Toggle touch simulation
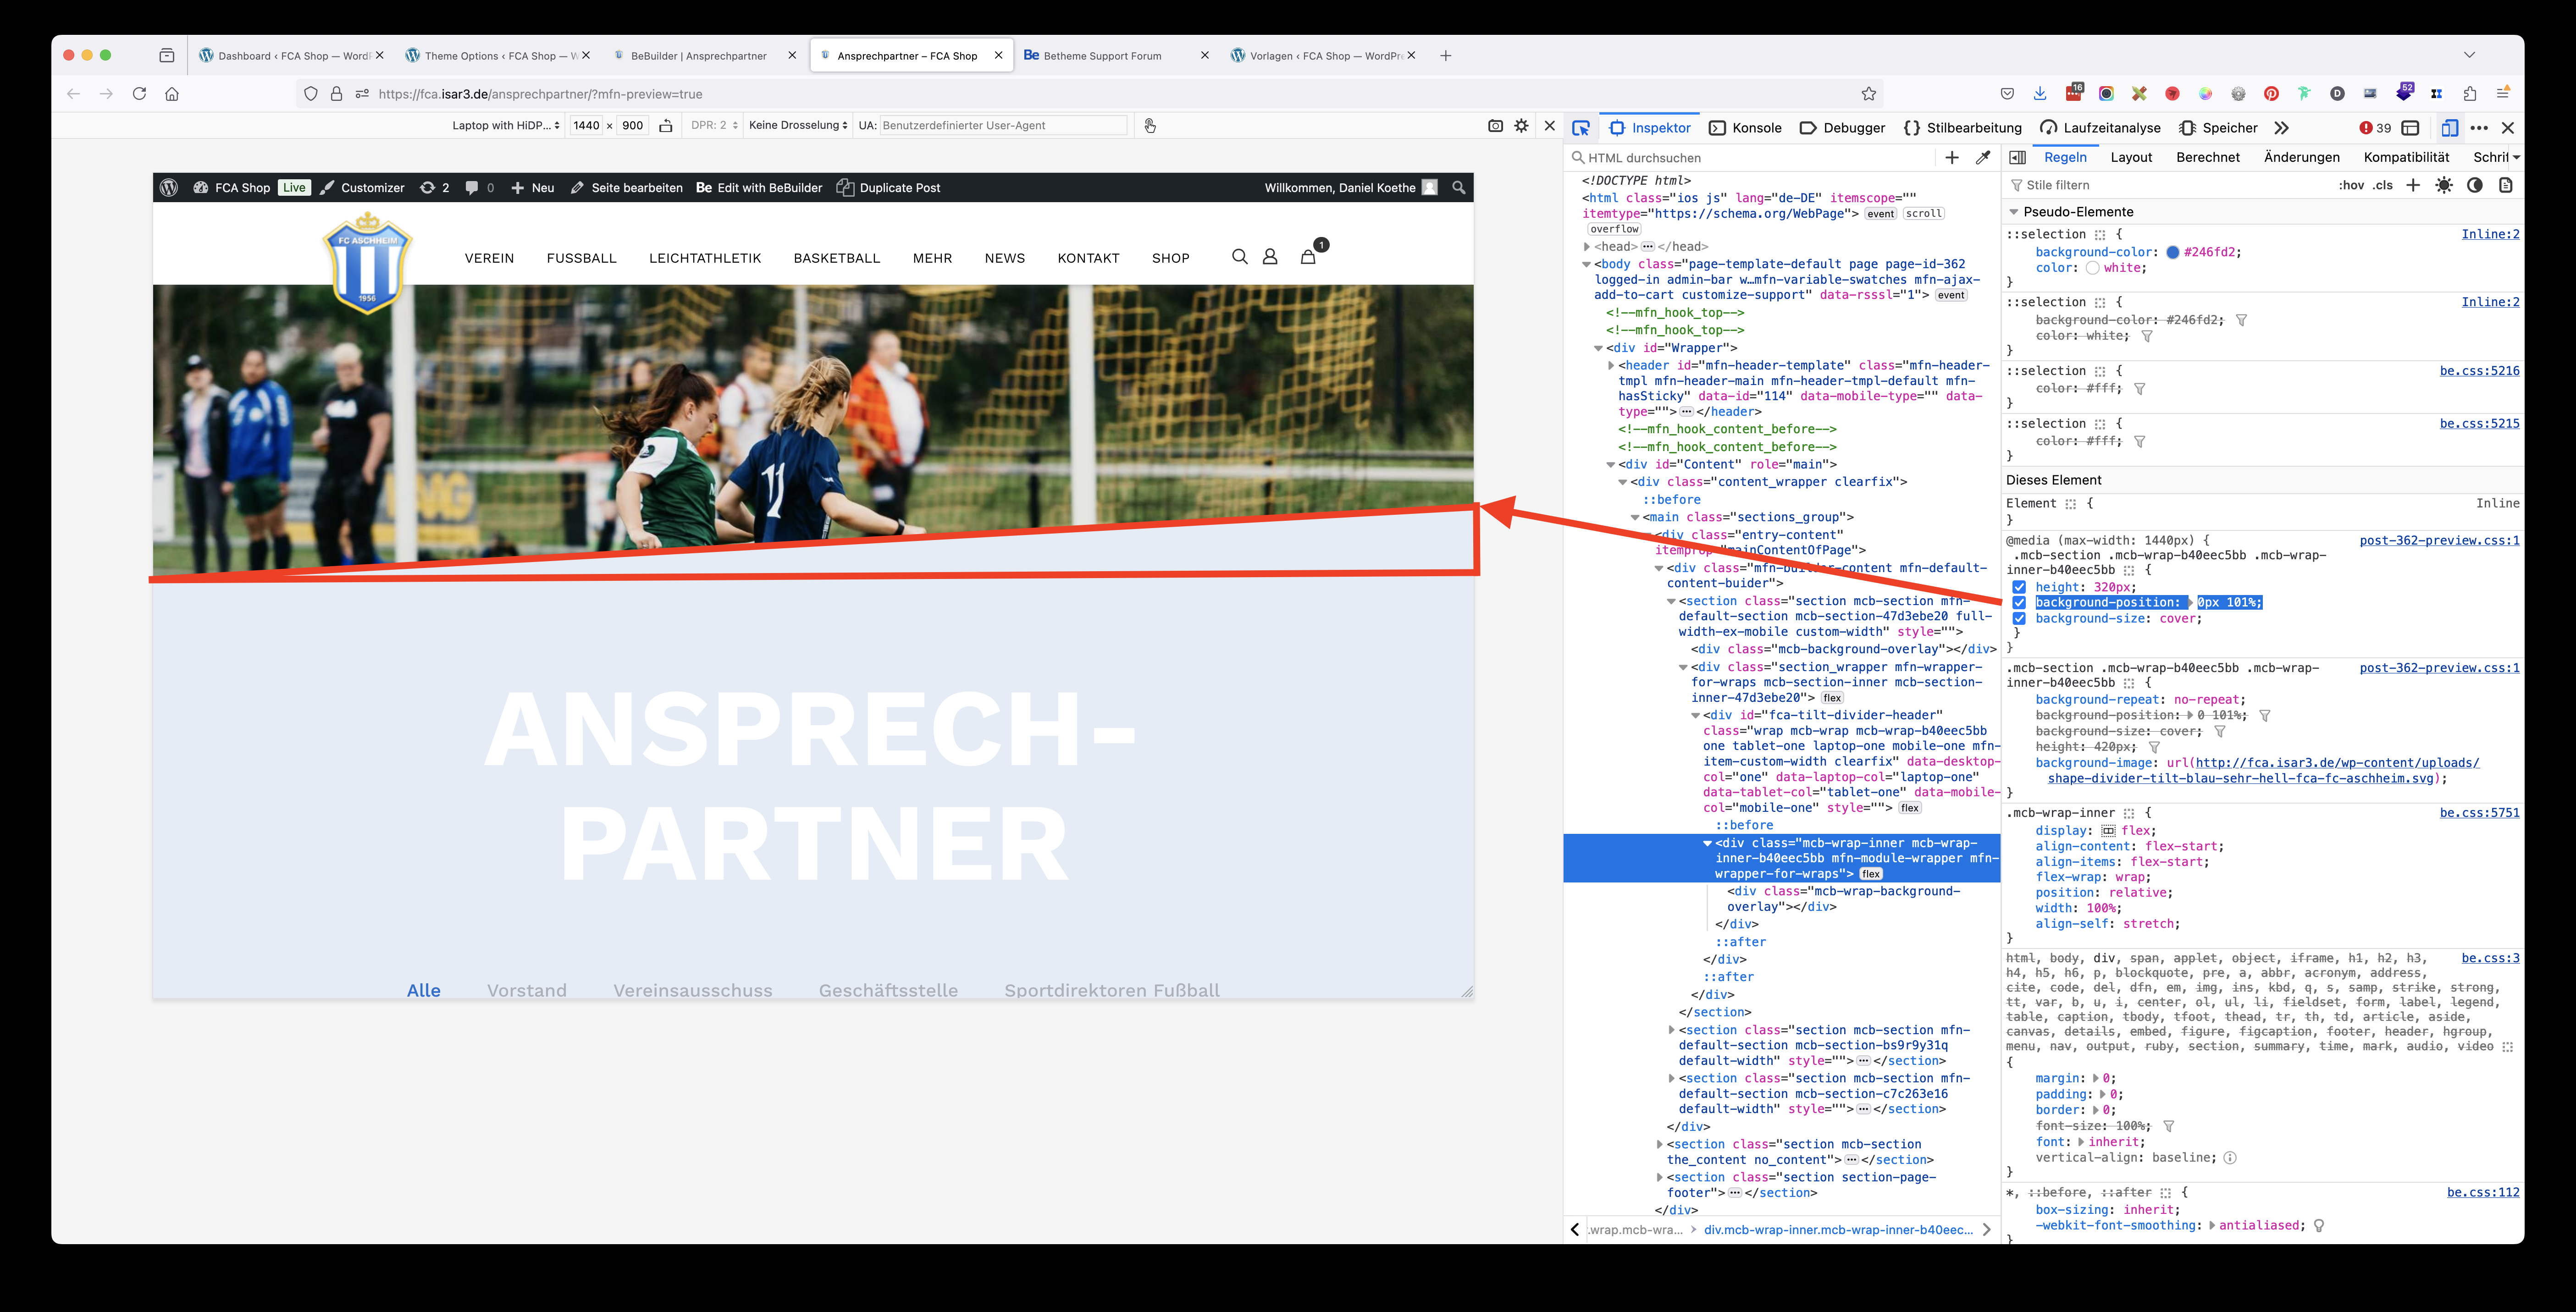 [x=1150, y=126]
